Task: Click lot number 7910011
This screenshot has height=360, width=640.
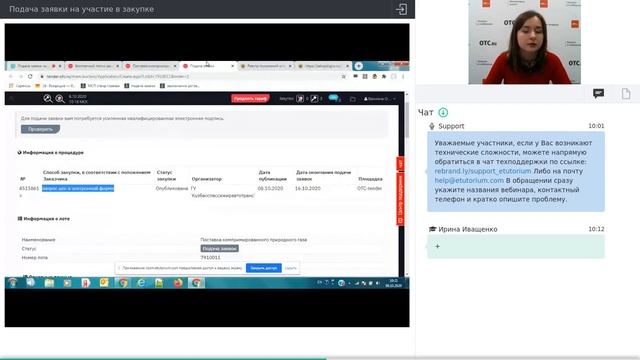Action: click(211, 258)
